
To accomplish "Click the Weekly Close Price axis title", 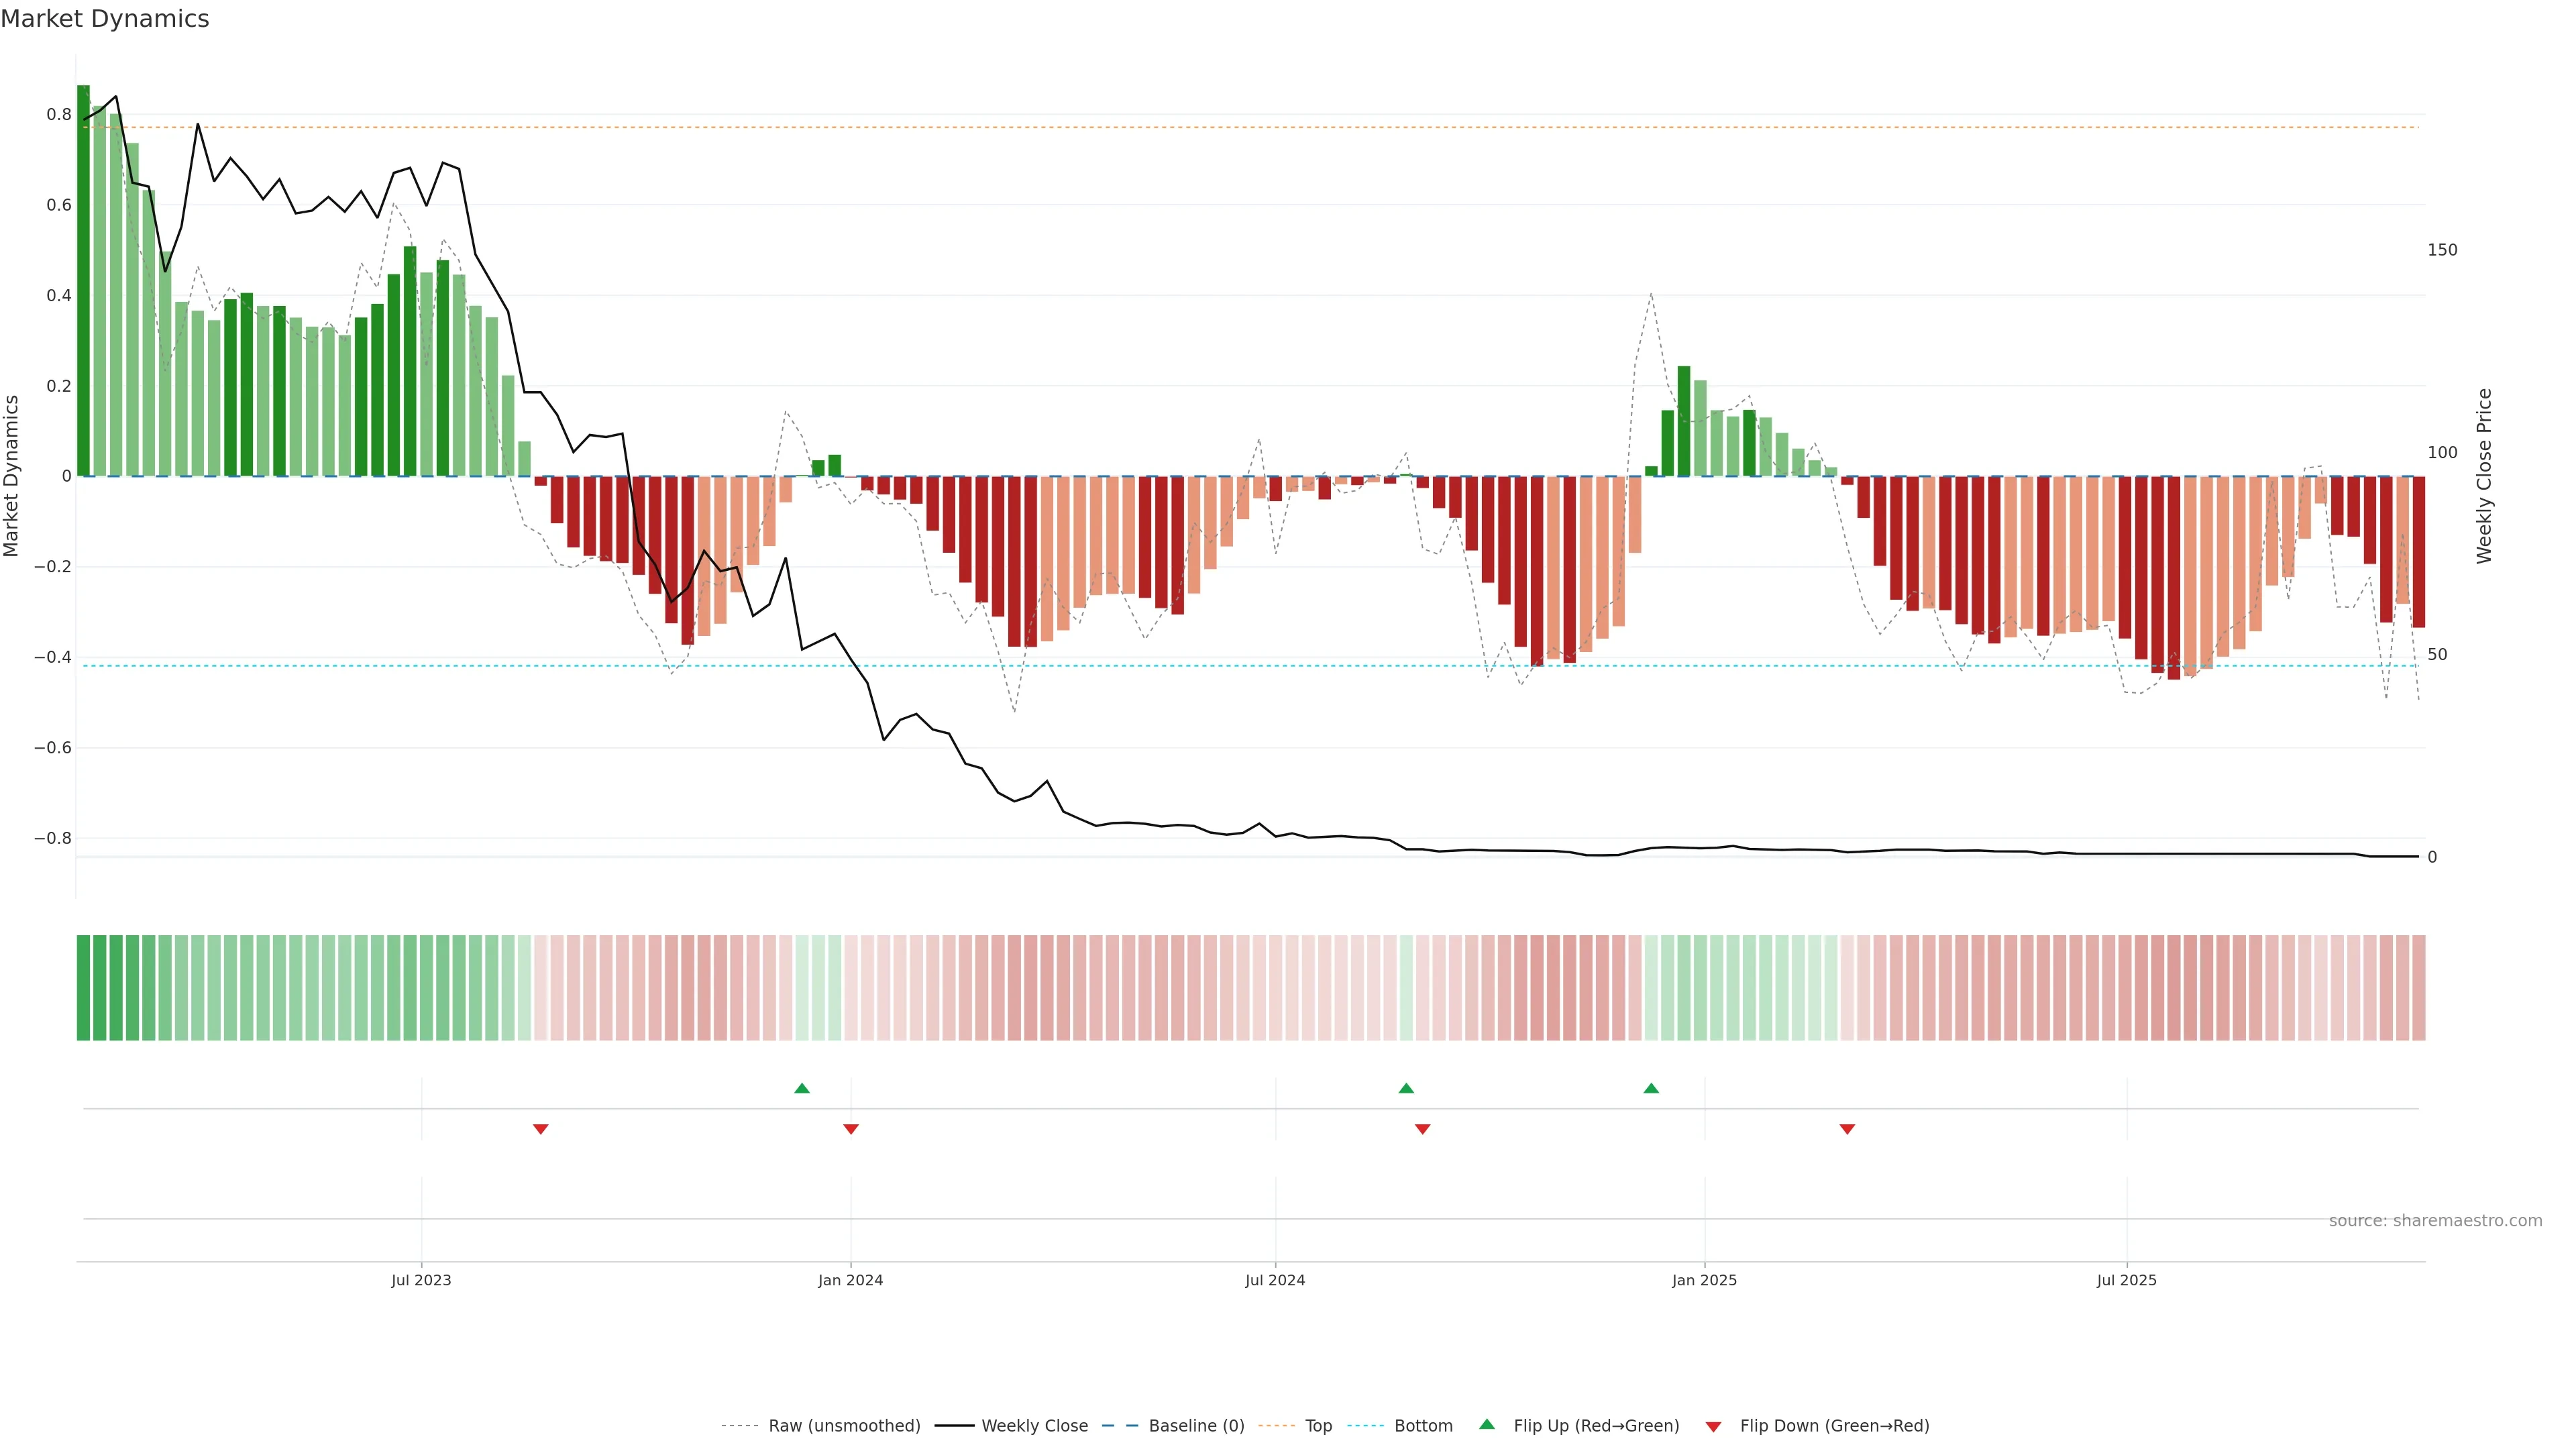I will (x=2484, y=476).
